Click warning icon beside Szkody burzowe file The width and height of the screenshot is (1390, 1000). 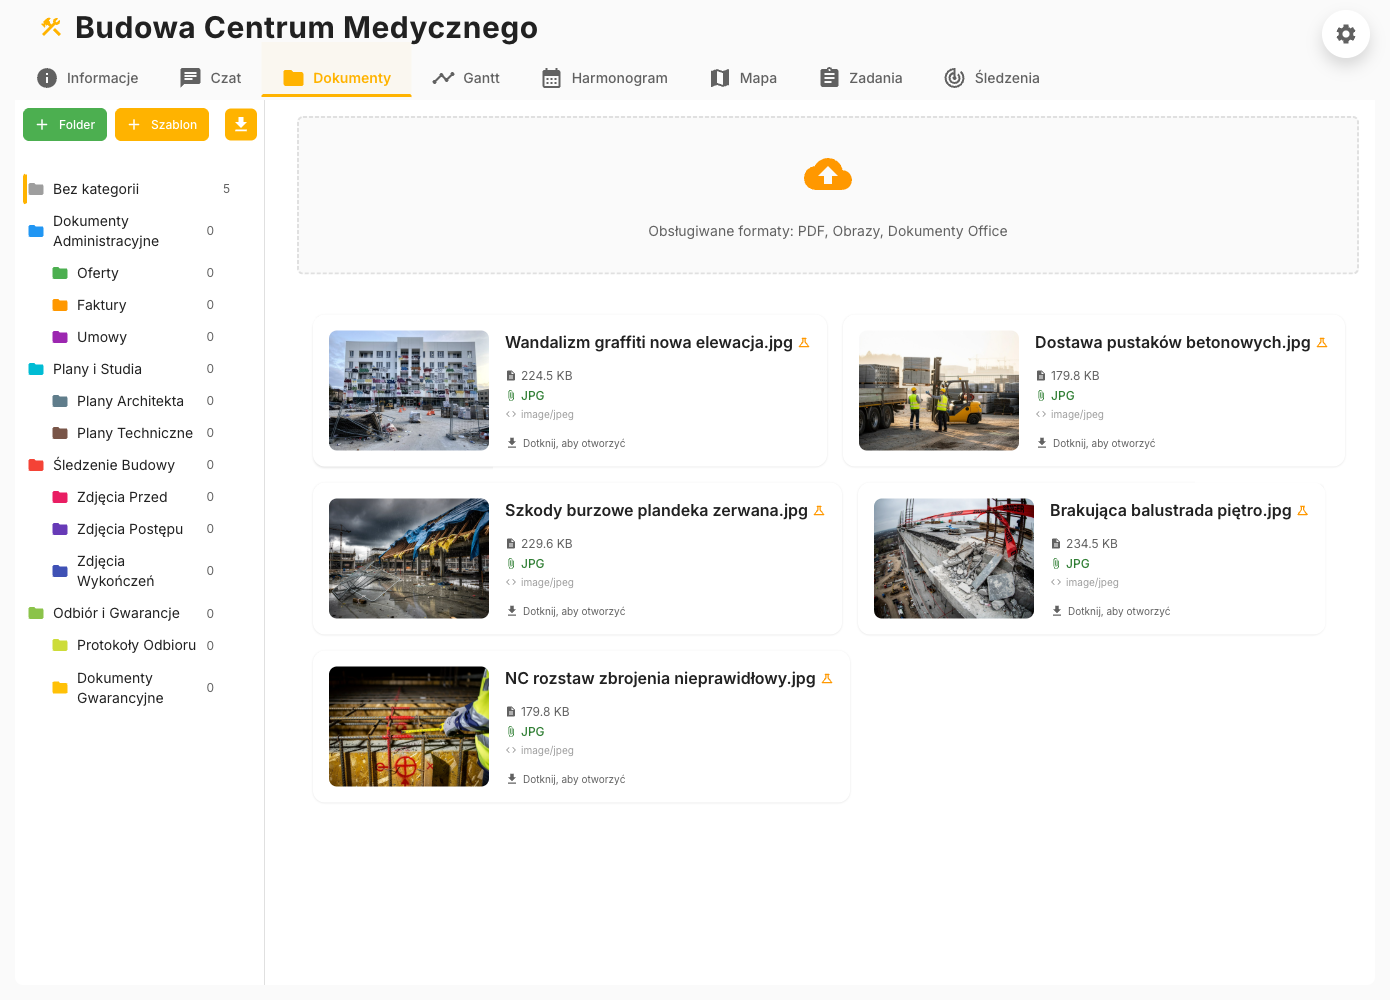819,511
